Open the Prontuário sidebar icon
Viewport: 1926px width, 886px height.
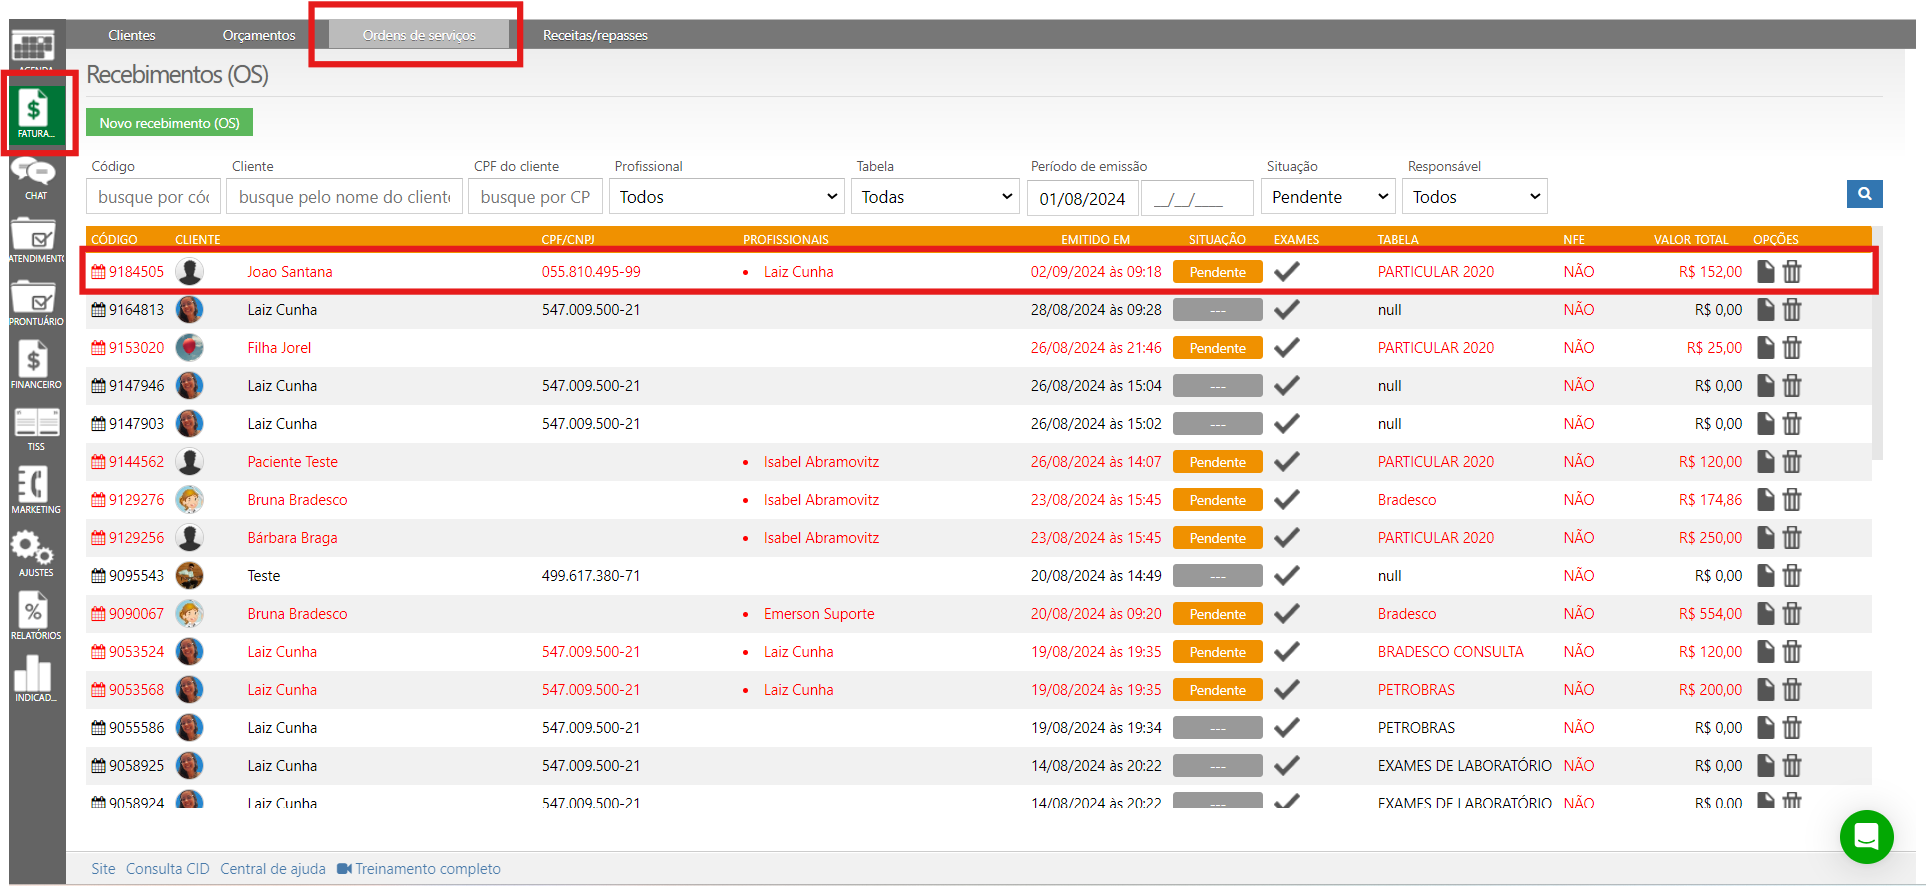coord(35,303)
